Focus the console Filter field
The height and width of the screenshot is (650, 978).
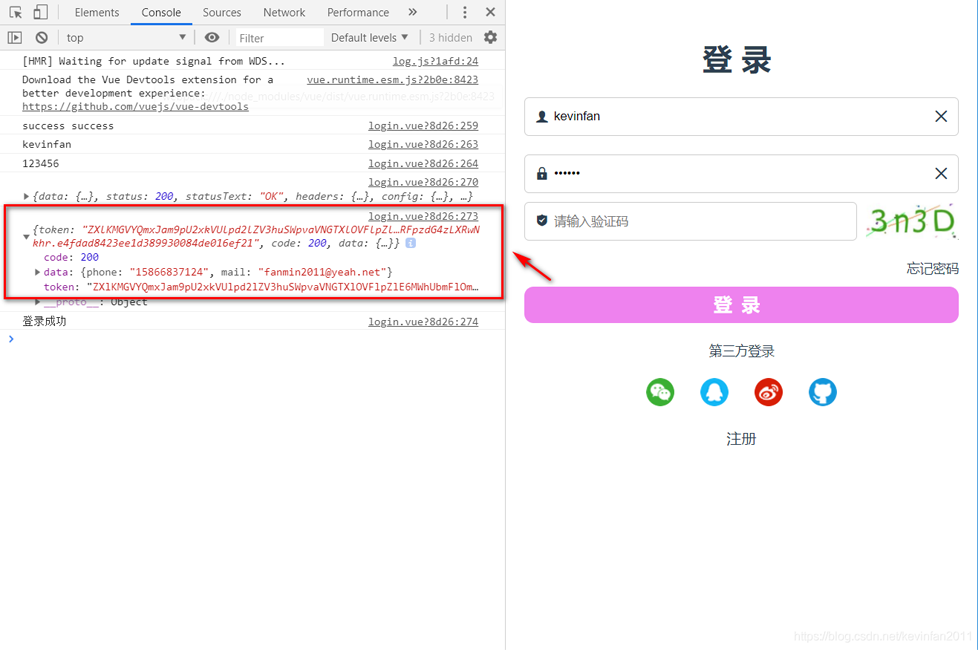279,38
